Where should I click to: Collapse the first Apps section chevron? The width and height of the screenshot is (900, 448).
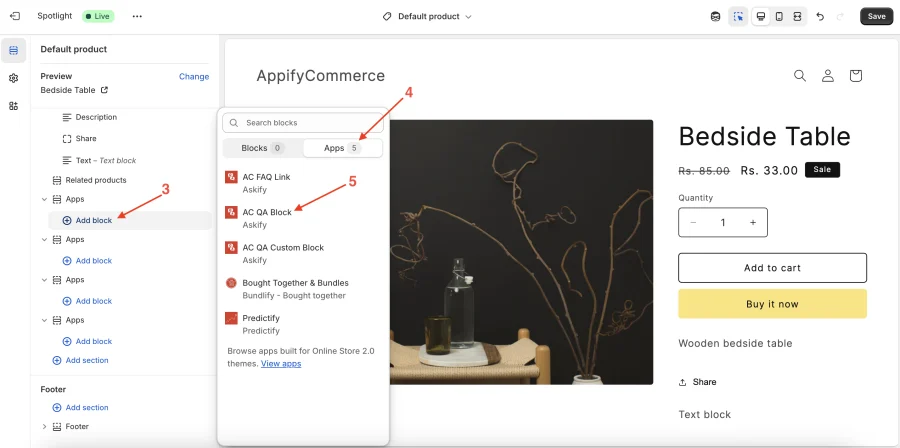pos(44,200)
